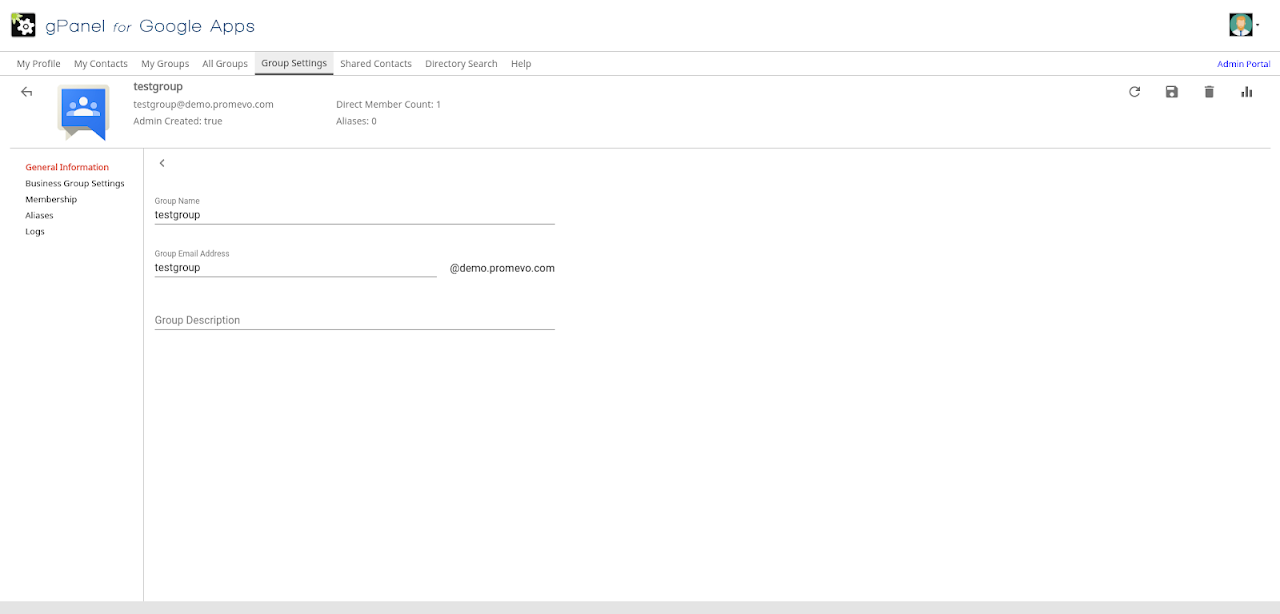
Task: Open the Directory Search tab
Action: click(x=461, y=64)
